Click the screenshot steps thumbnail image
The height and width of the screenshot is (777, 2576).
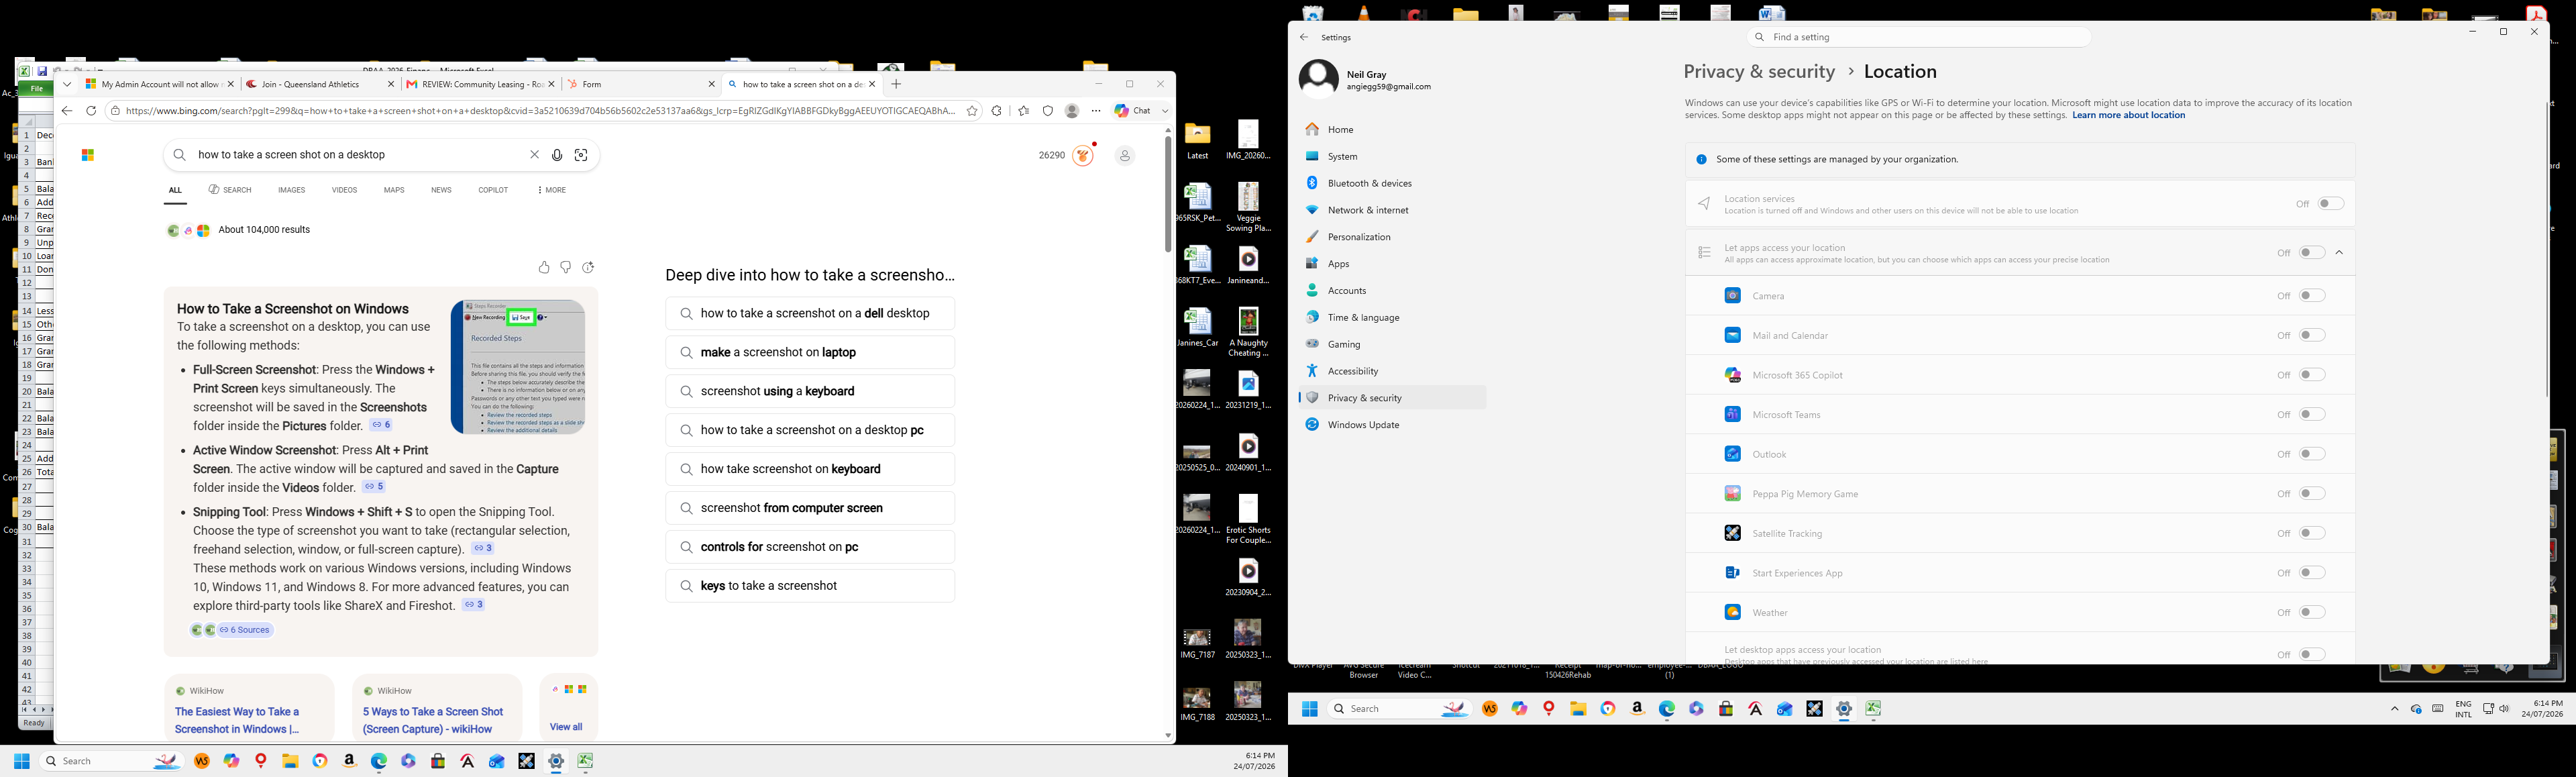tap(518, 367)
